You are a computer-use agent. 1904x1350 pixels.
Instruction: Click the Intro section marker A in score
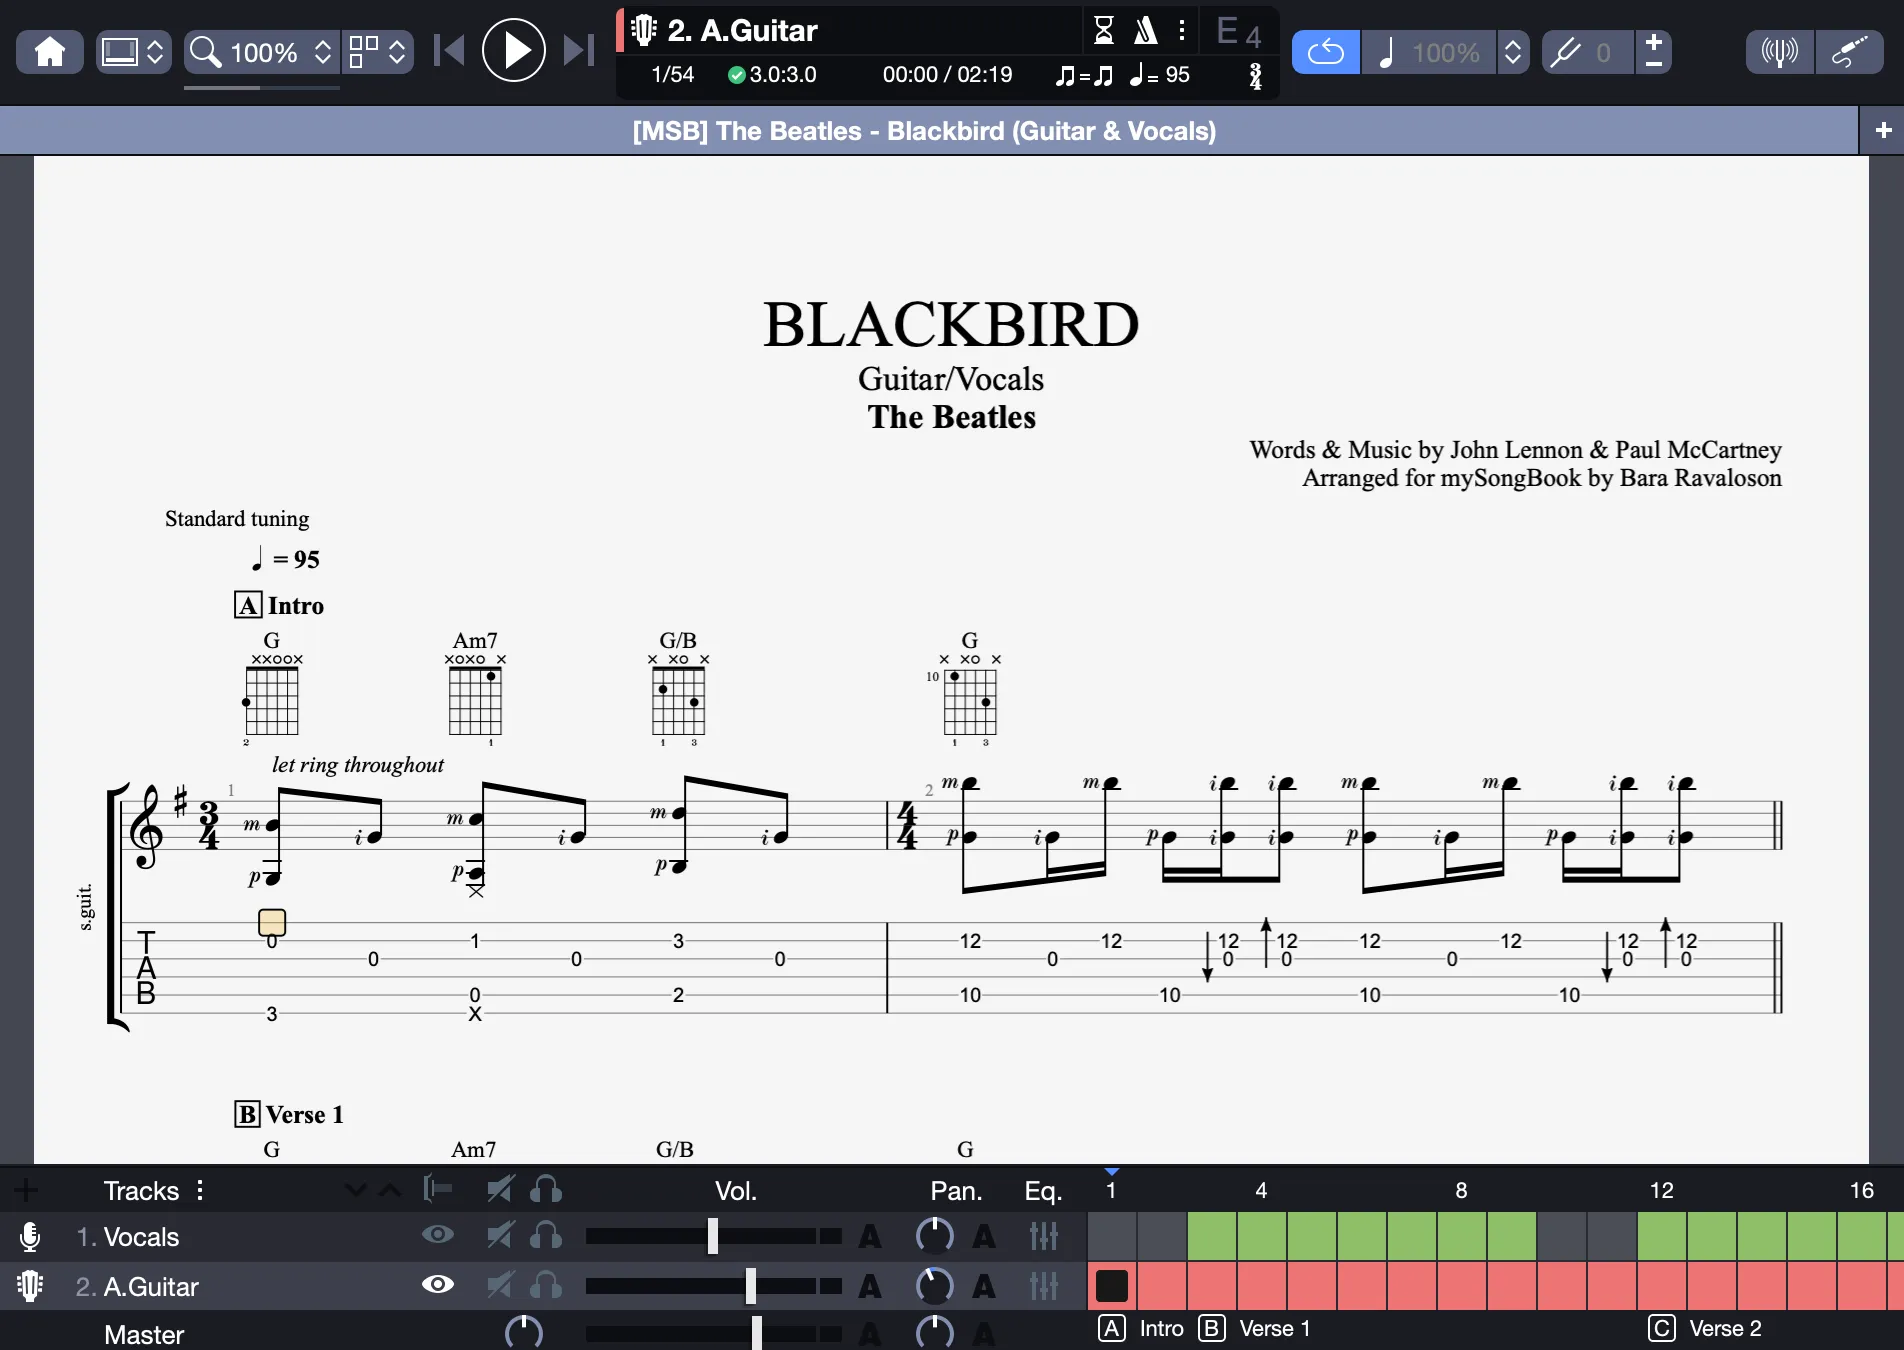tap(248, 605)
